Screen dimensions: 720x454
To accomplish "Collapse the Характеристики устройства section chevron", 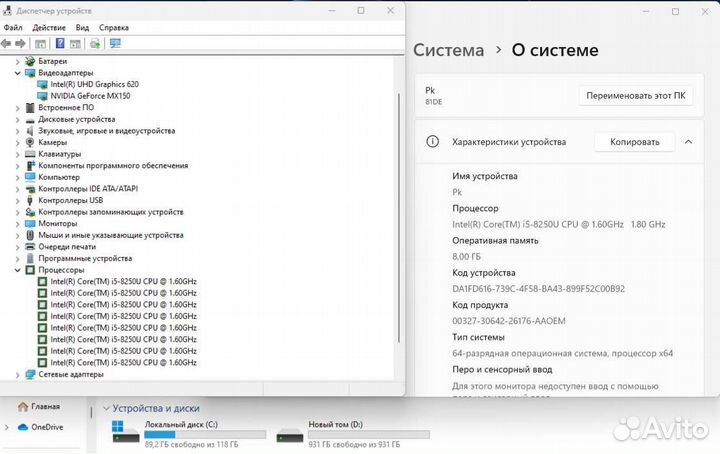I will pyautogui.click(x=688, y=142).
